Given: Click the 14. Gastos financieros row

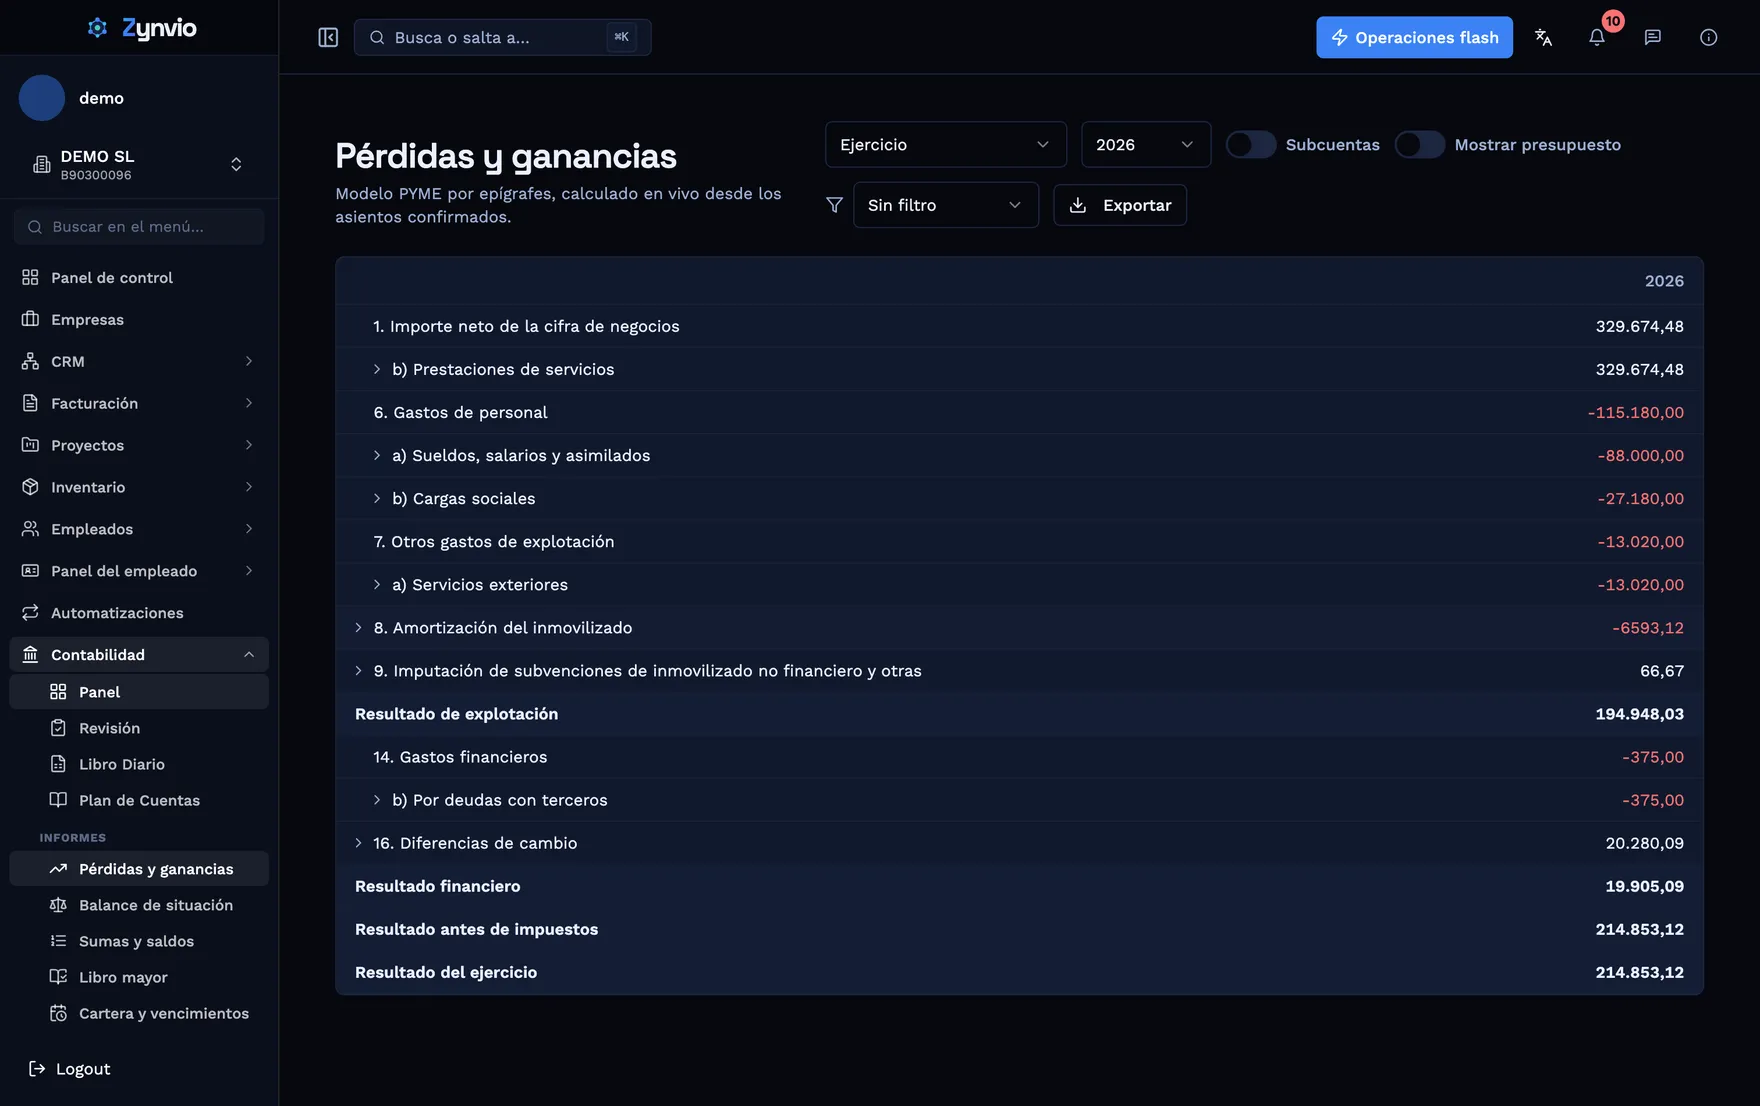Looking at the screenshot, I should pos(1019,757).
